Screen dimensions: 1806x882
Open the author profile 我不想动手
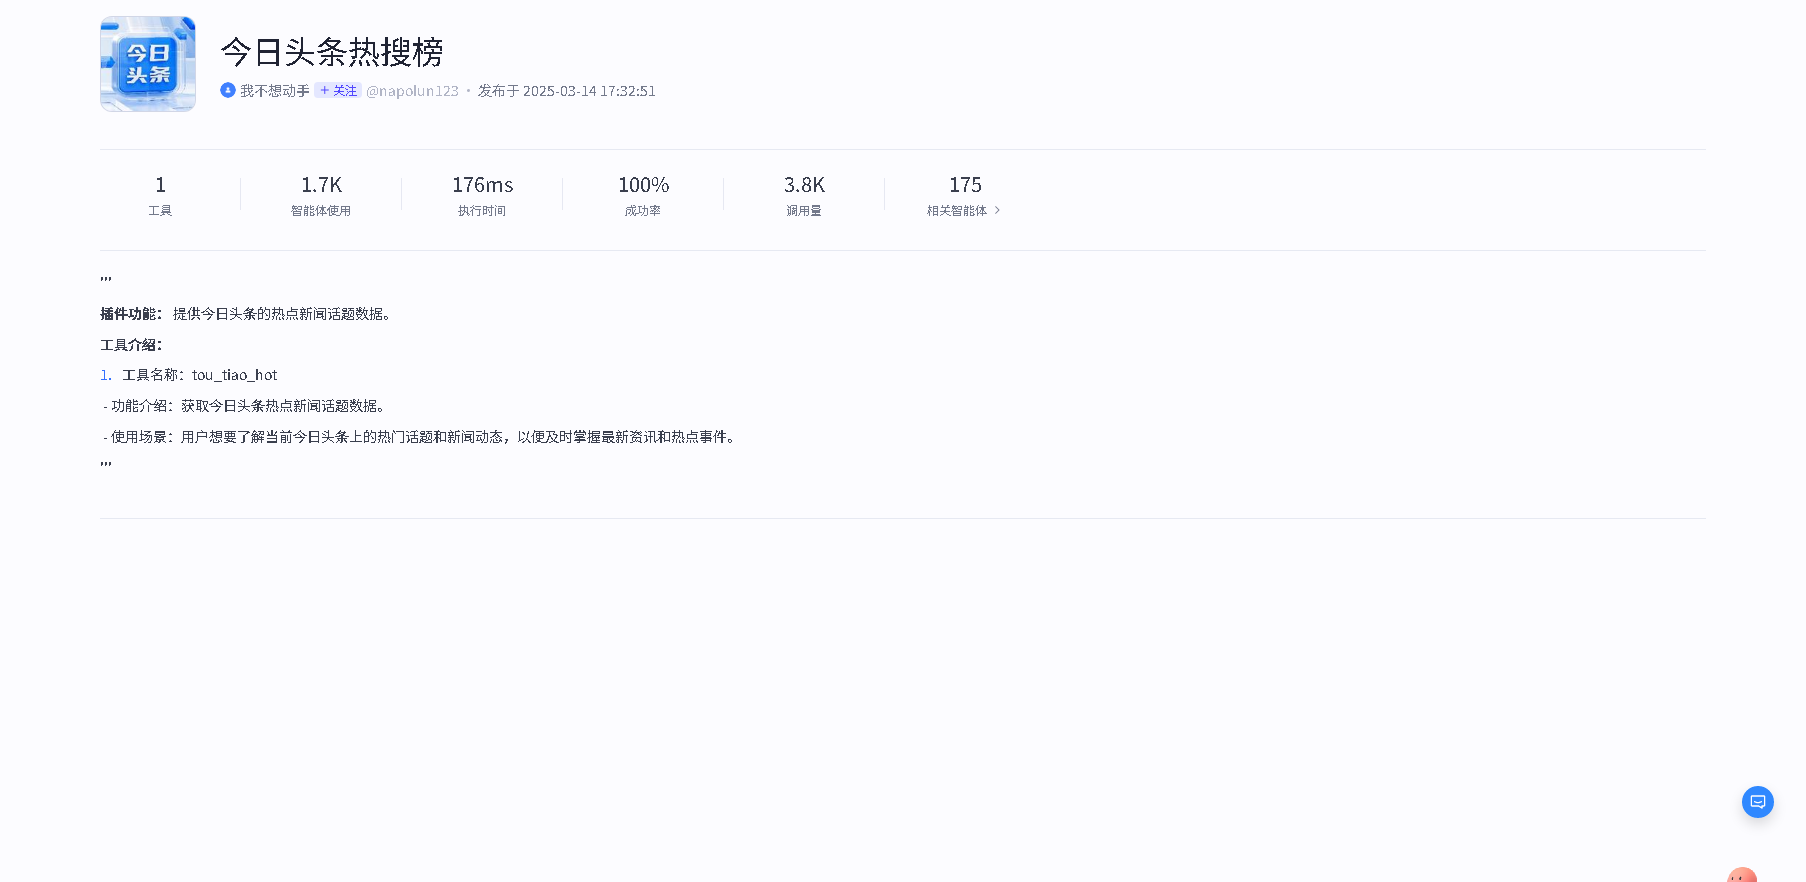275,91
